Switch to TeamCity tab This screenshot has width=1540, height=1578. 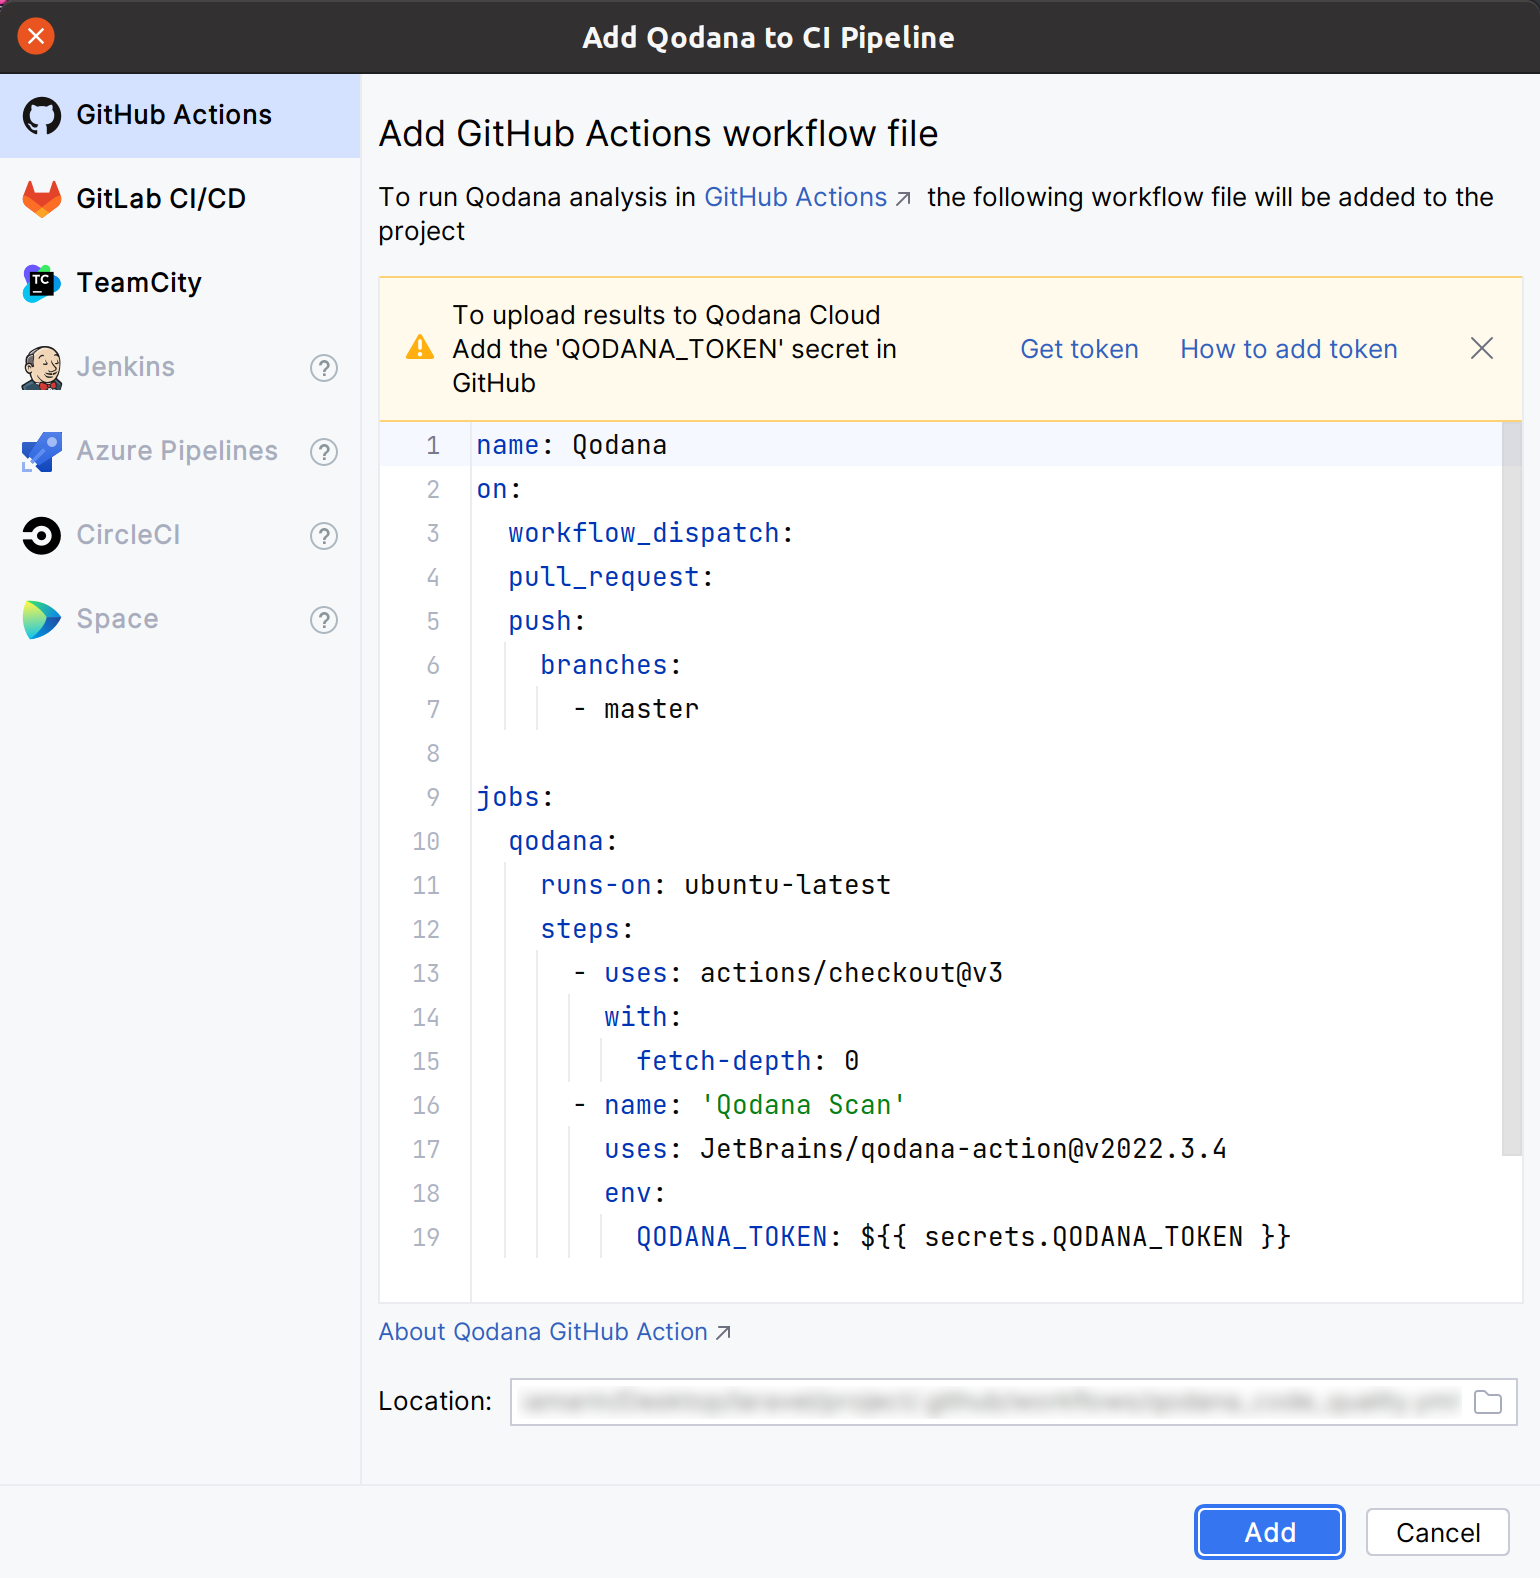coord(180,283)
